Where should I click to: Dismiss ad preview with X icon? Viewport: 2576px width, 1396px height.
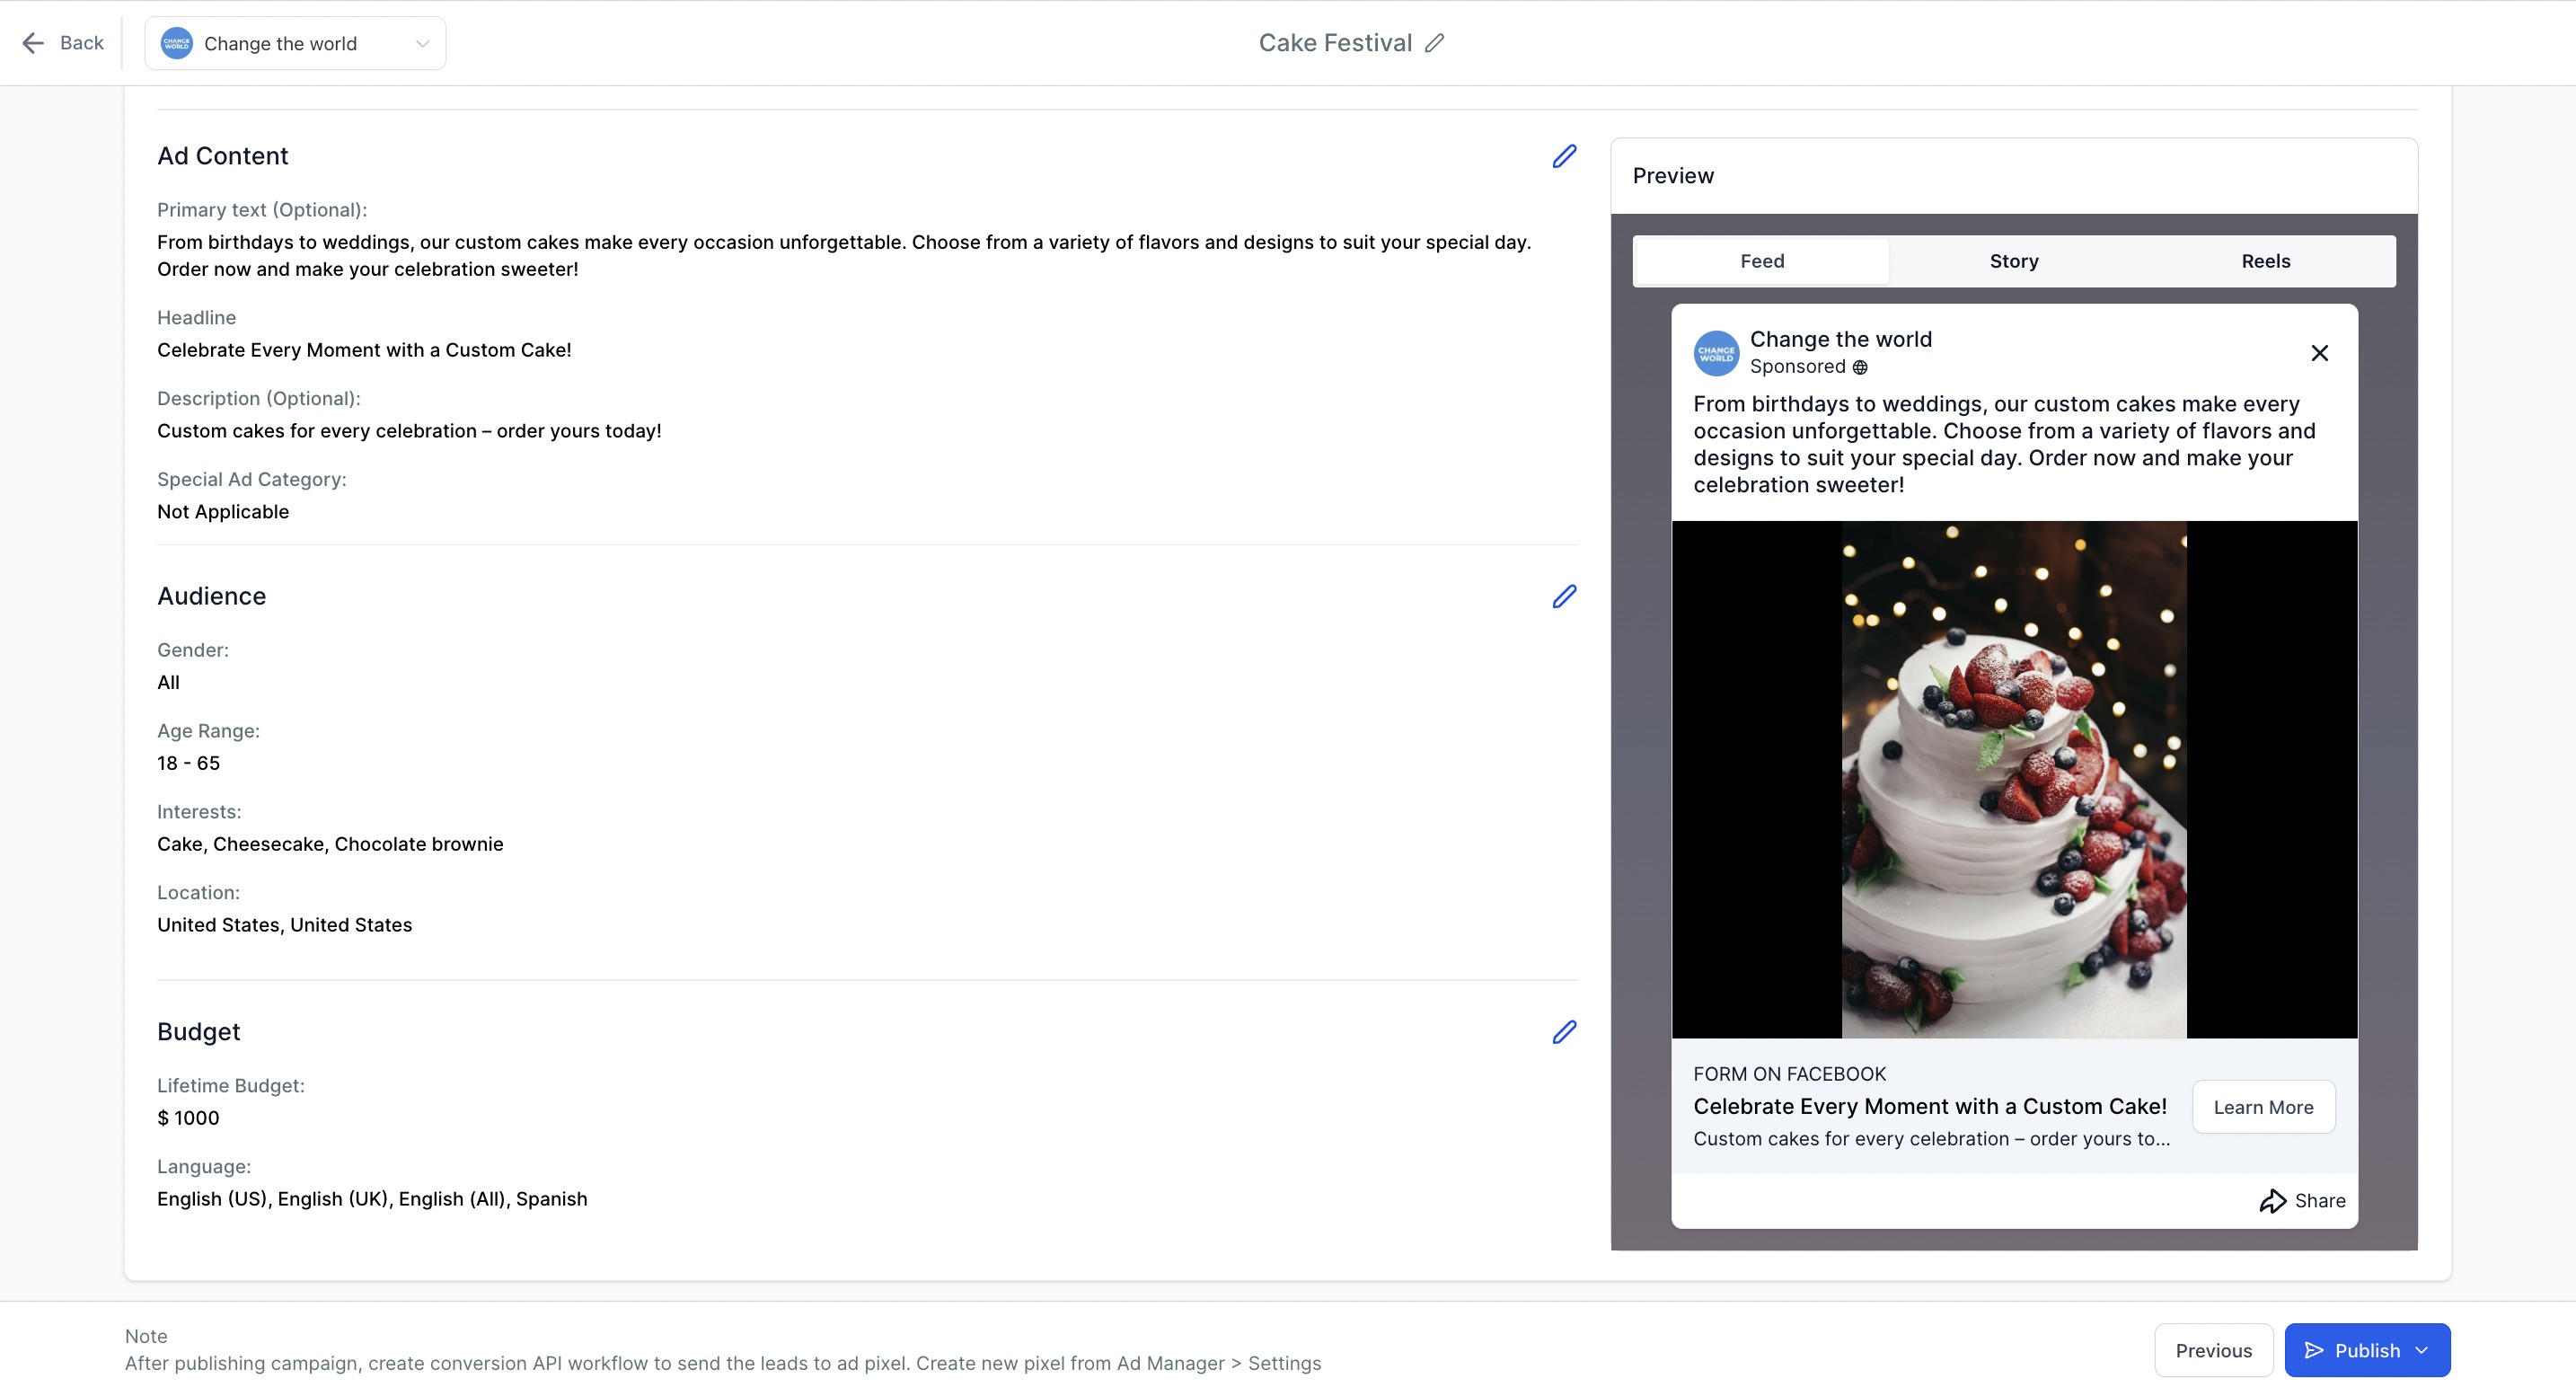(x=2320, y=353)
